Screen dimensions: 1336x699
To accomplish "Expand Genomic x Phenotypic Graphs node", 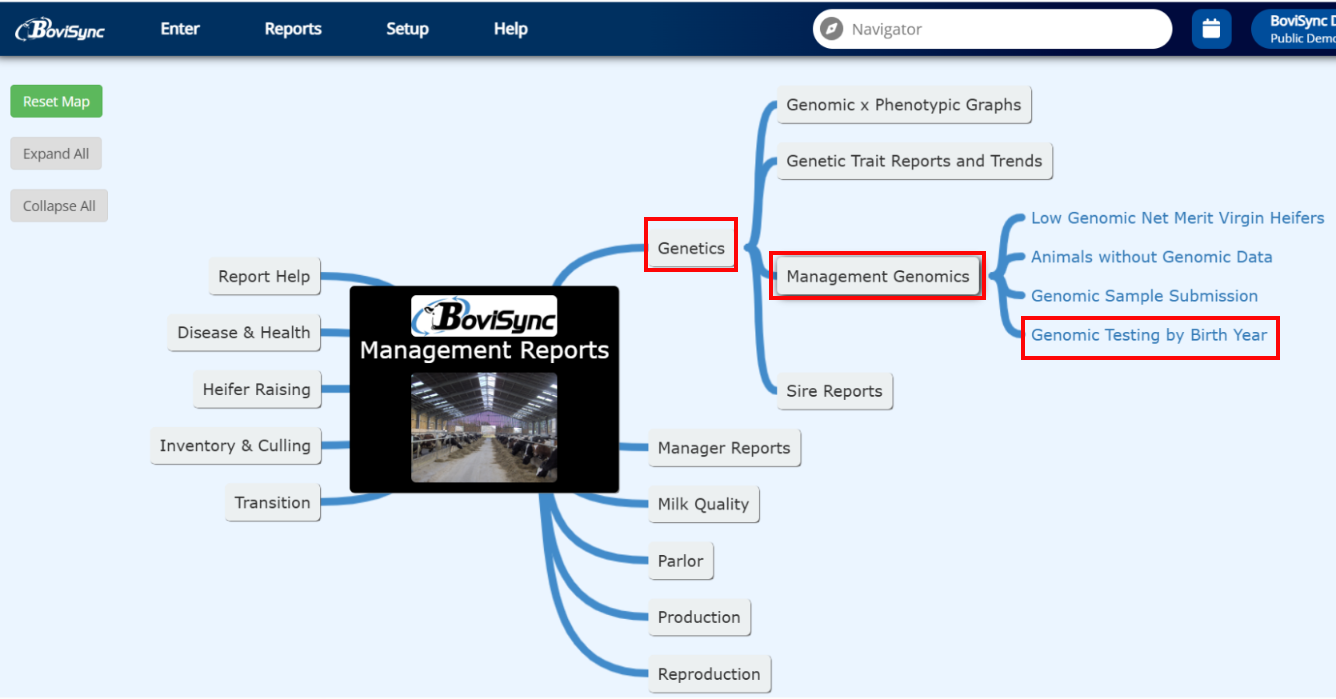I will click(x=904, y=105).
